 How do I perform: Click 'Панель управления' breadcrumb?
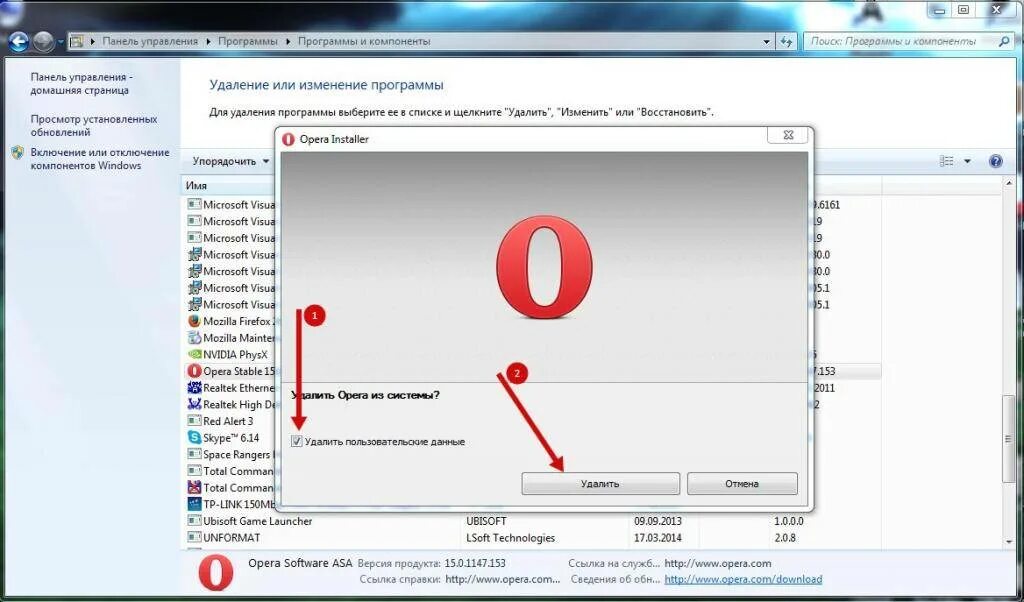click(x=150, y=41)
